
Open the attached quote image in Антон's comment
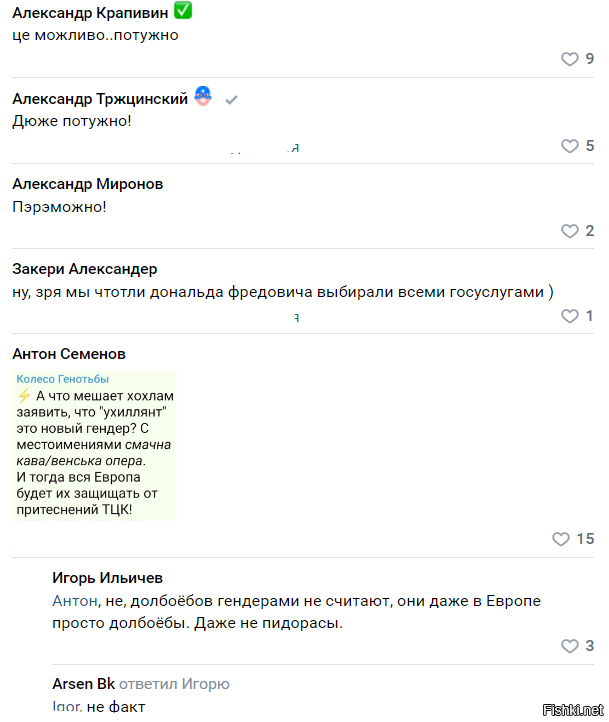tap(94, 446)
